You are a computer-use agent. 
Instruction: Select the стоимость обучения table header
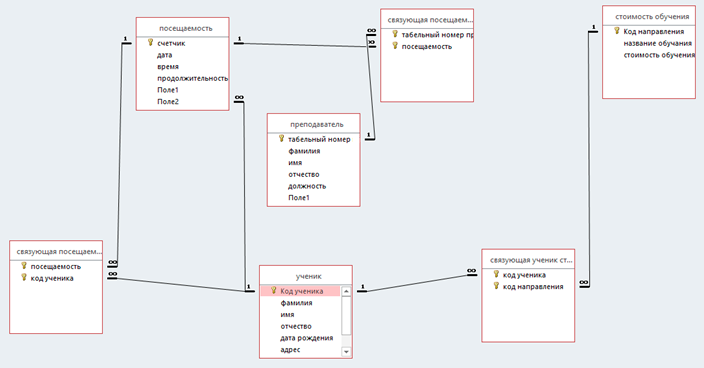pyautogui.click(x=649, y=17)
